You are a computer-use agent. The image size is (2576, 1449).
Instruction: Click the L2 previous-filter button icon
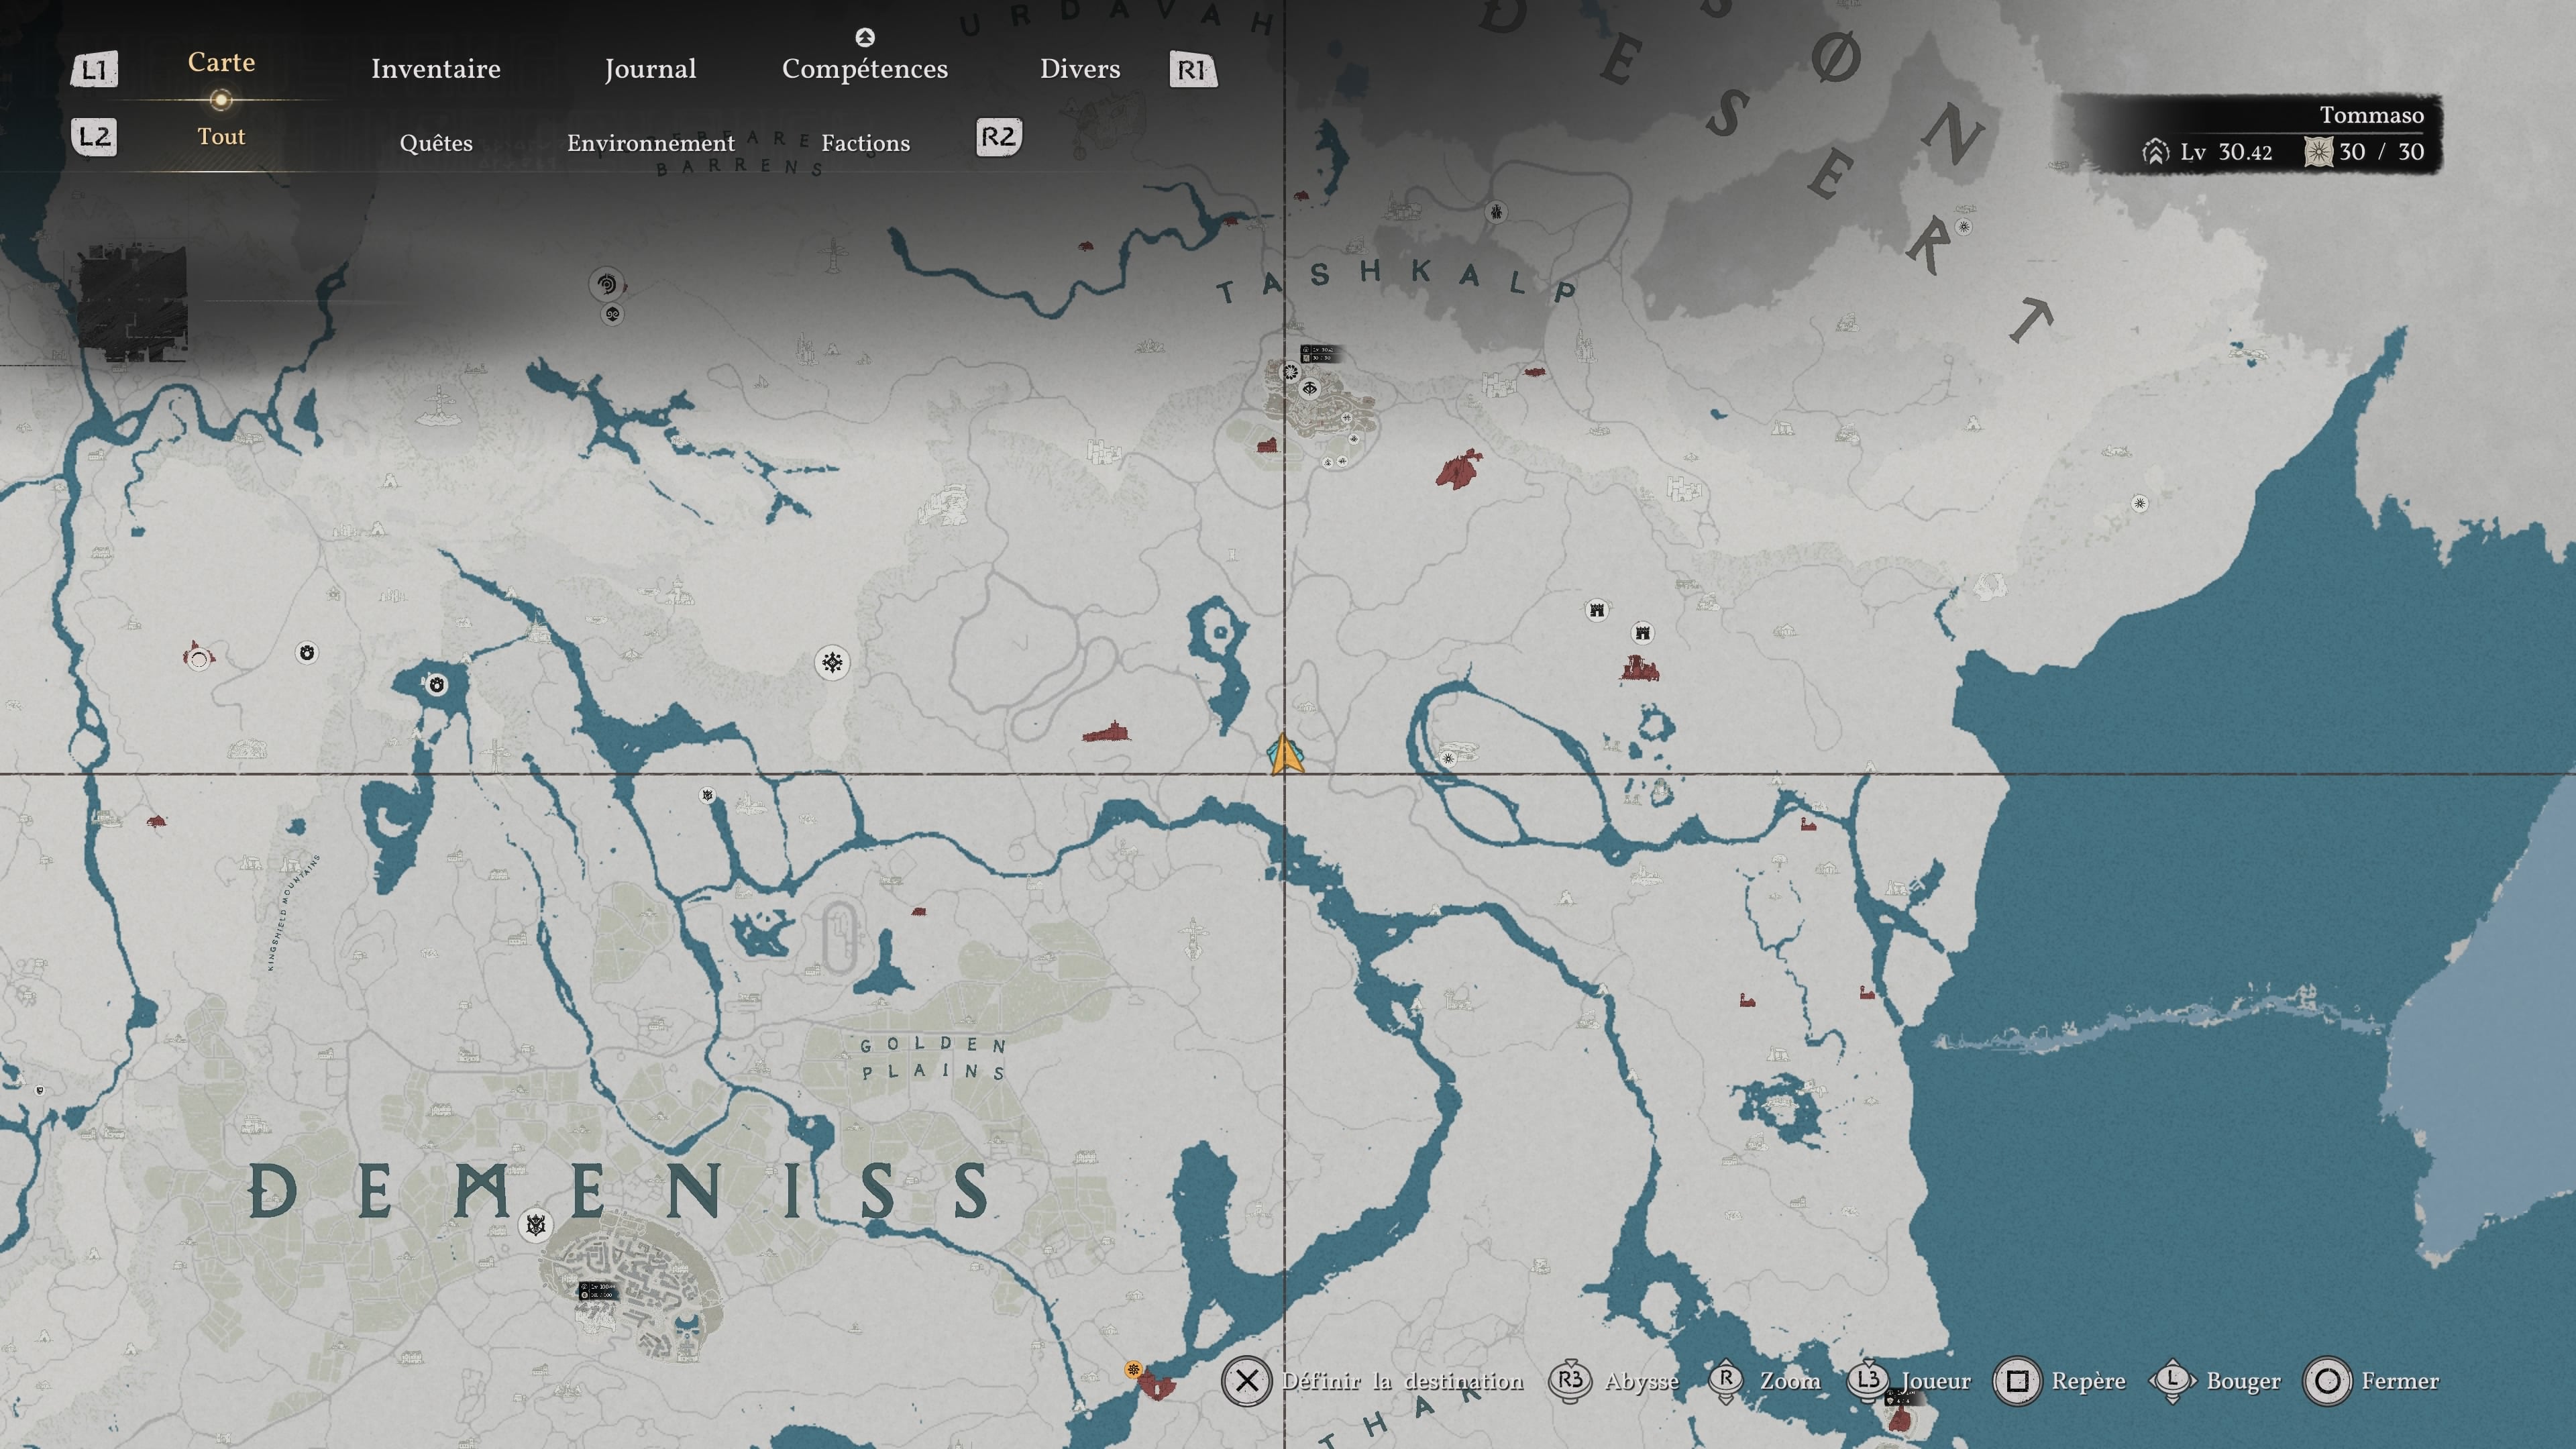tap(95, 136)
